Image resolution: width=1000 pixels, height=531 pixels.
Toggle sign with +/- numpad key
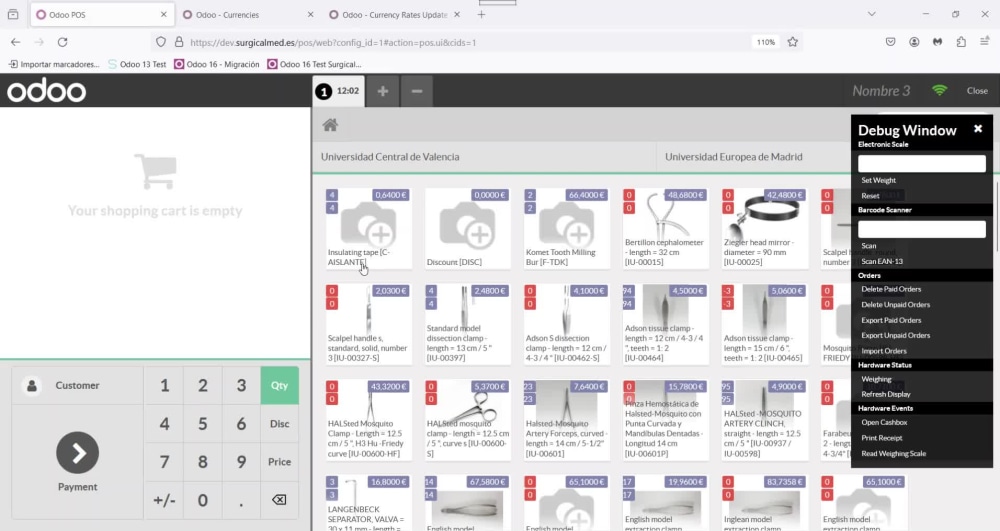pos(165,500)
